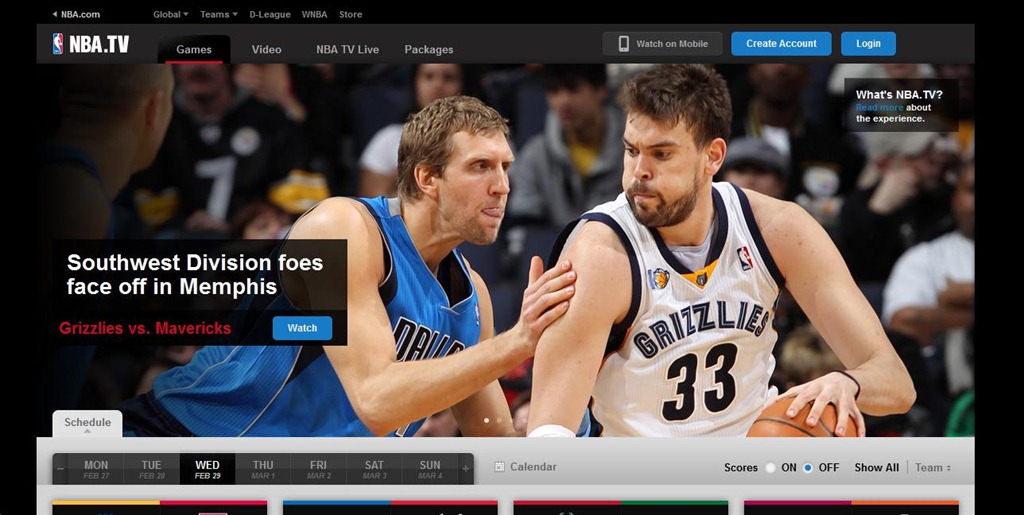Click the mobile phone icon in Watch on Mobile

click(624, 44)
